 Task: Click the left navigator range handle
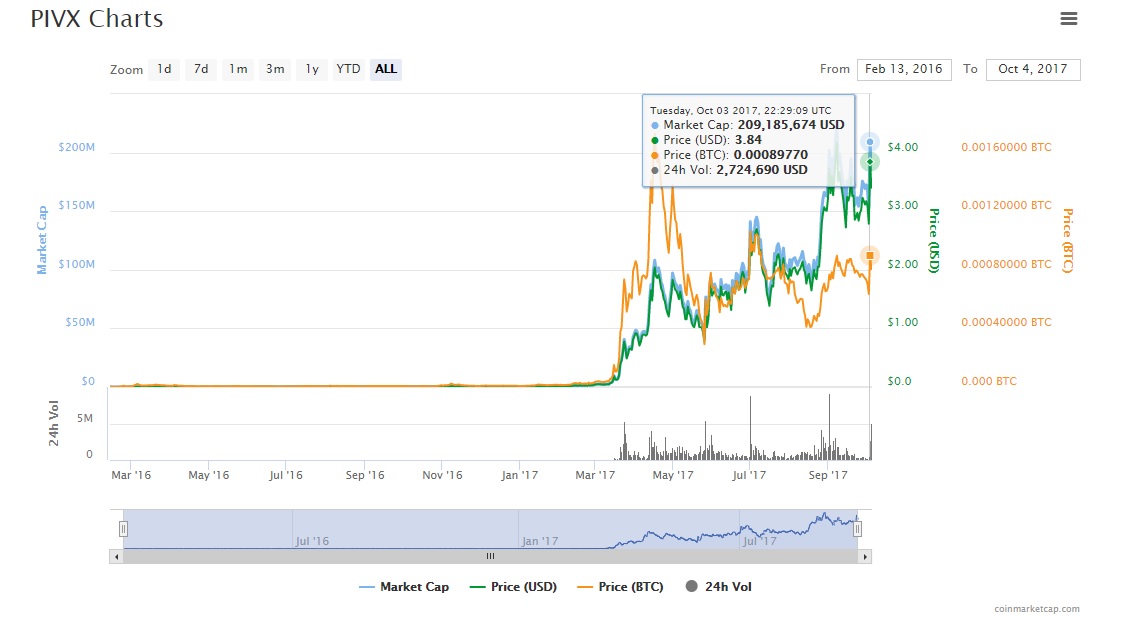(x=124, y=529)
